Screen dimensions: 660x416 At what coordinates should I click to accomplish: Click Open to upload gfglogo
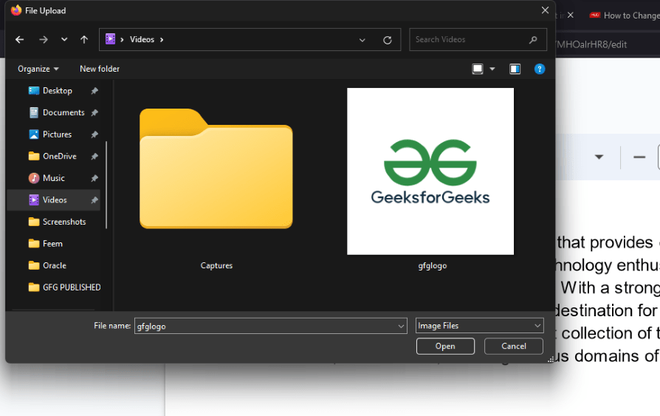tap(445, 346)
